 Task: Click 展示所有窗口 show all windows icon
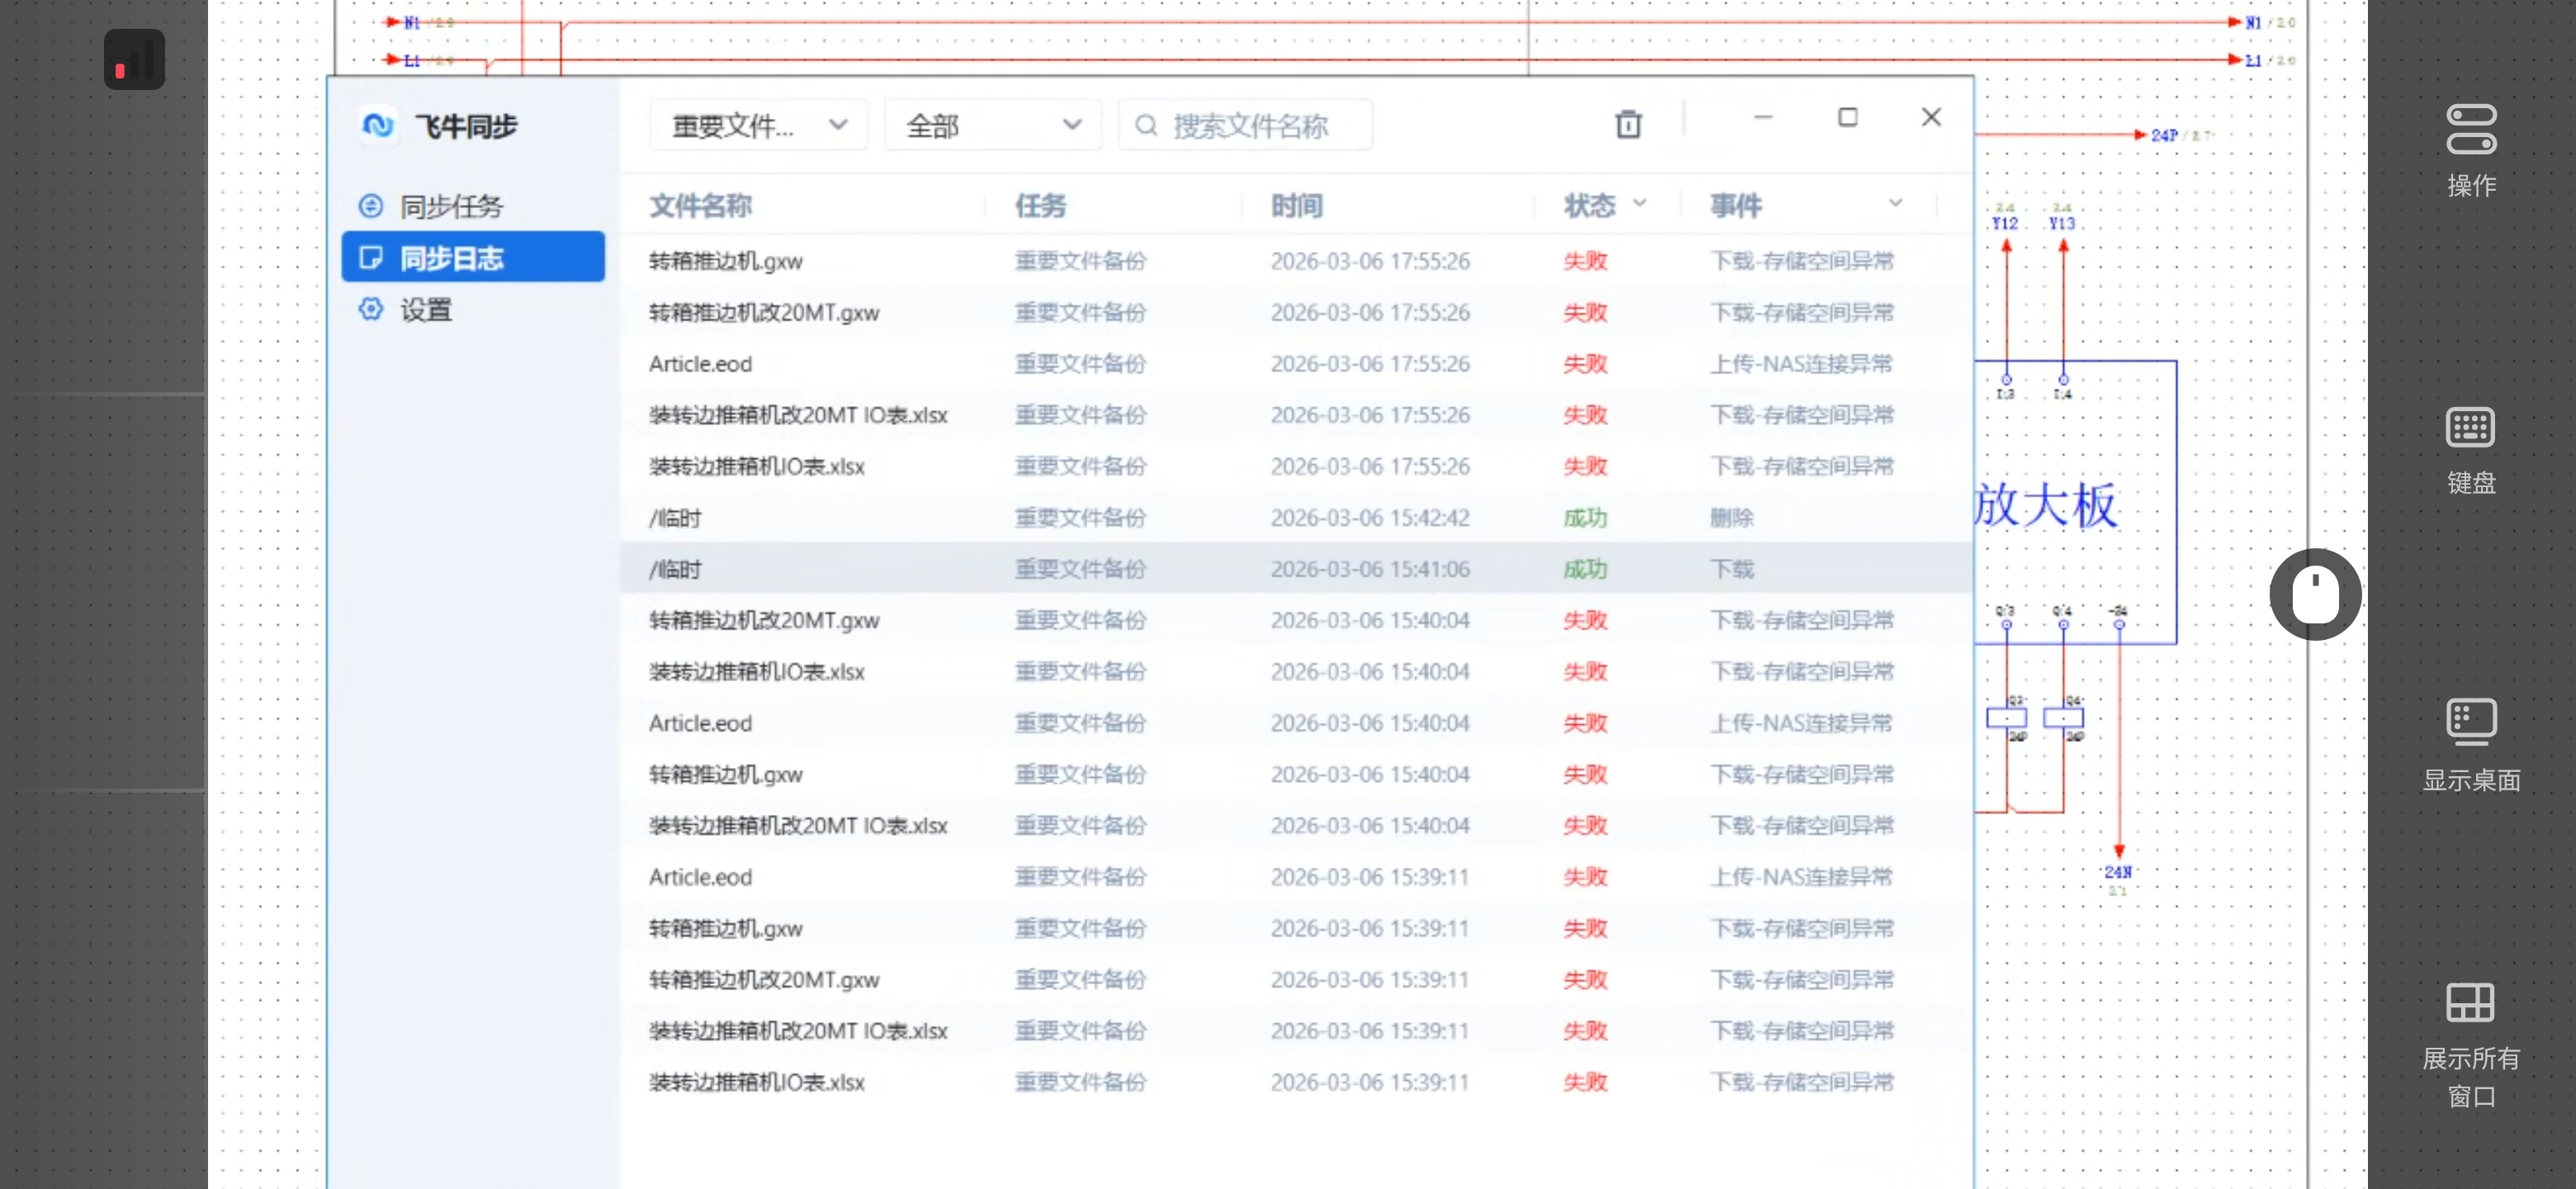coord(2470,1003)
